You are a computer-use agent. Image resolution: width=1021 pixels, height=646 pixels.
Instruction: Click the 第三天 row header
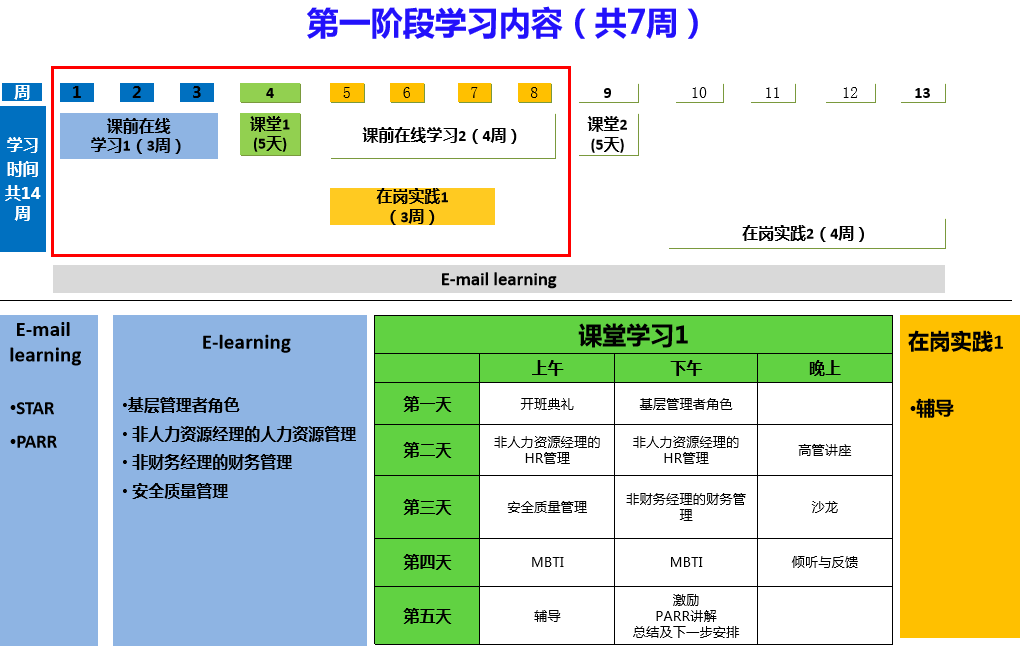(x=427, y=507)
